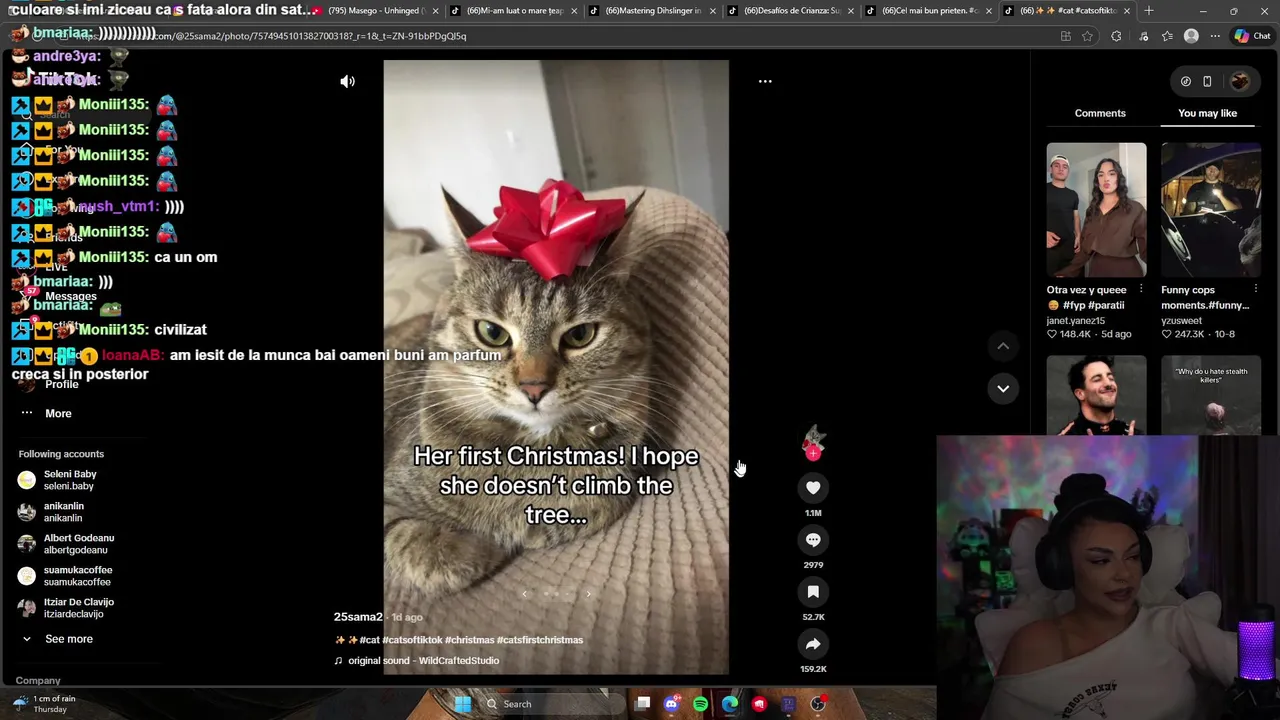Screen dimensions: 1280x720
Task: Open comments with the speech bubble icon
Action: point(813,540)
